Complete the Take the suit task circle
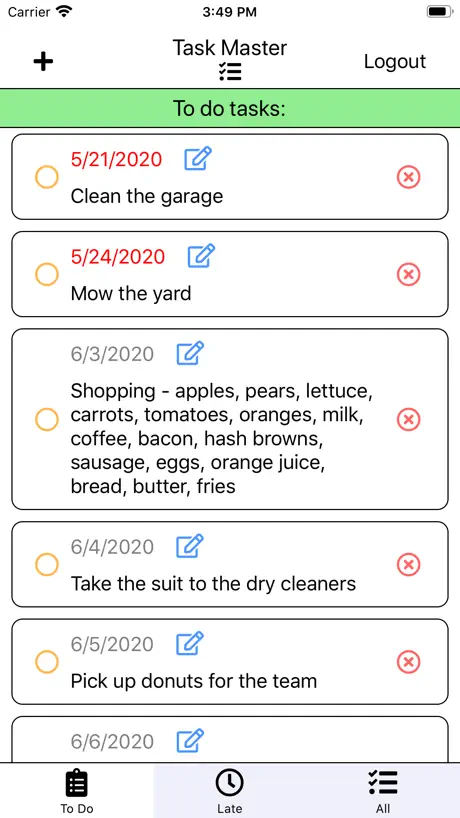 [46, 564]
